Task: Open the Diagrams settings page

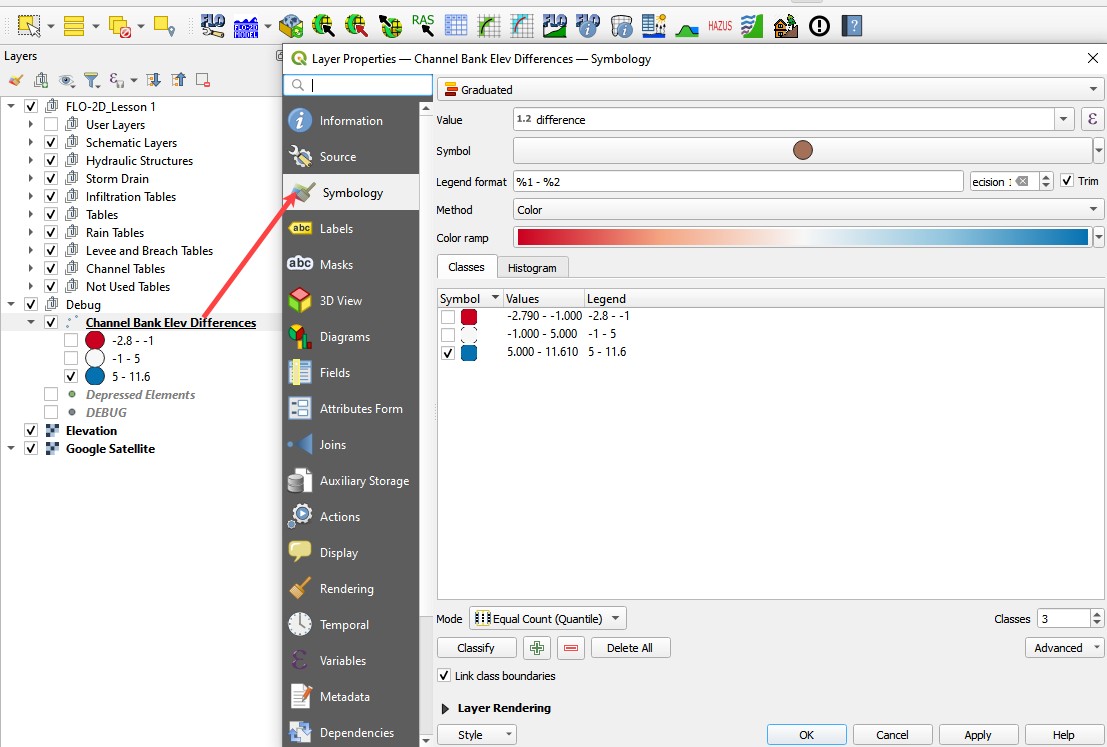Action: 344,337
